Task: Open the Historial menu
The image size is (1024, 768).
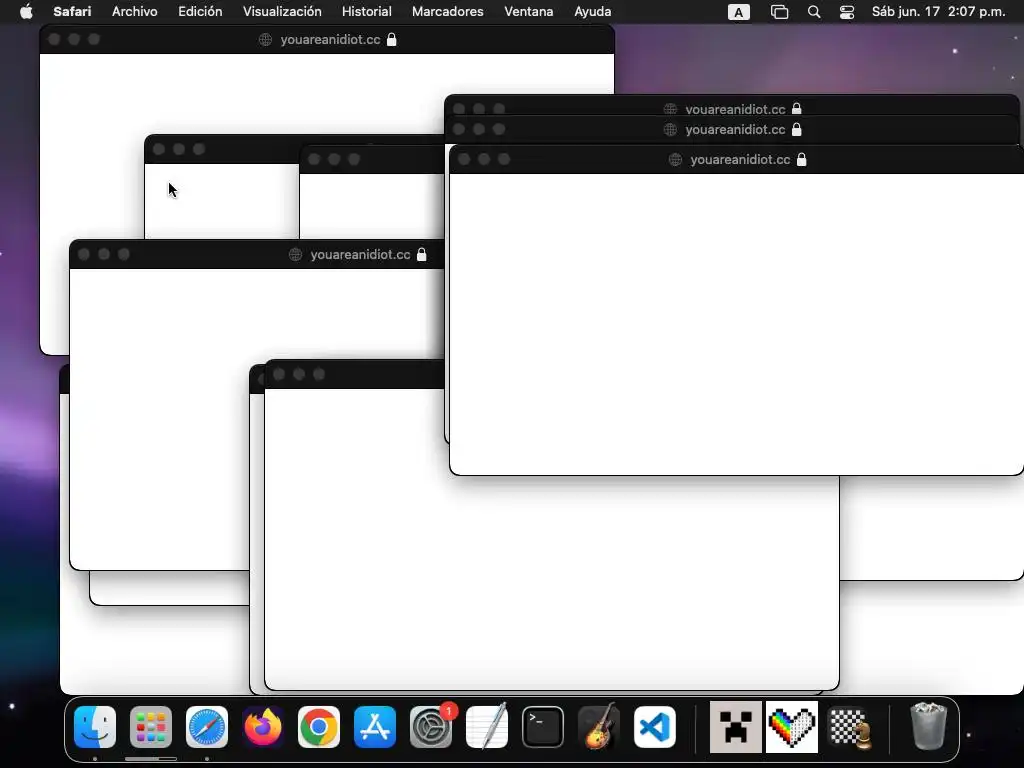Action: pos(366,12)
